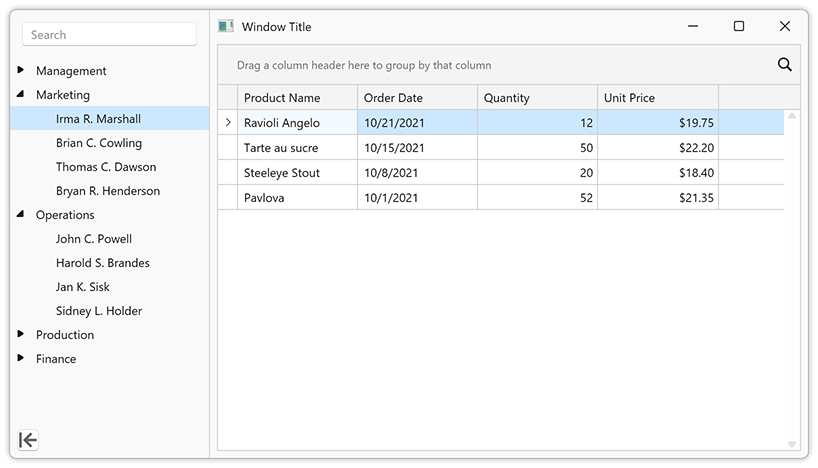Viewport: 818px width, 468px height.
Task: Select employee Harold S. Brandes
Action: 103,263
